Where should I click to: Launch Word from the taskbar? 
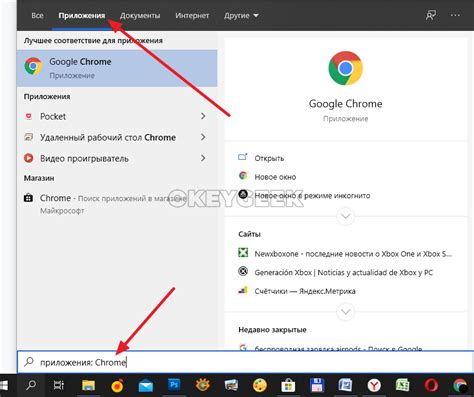345,385
